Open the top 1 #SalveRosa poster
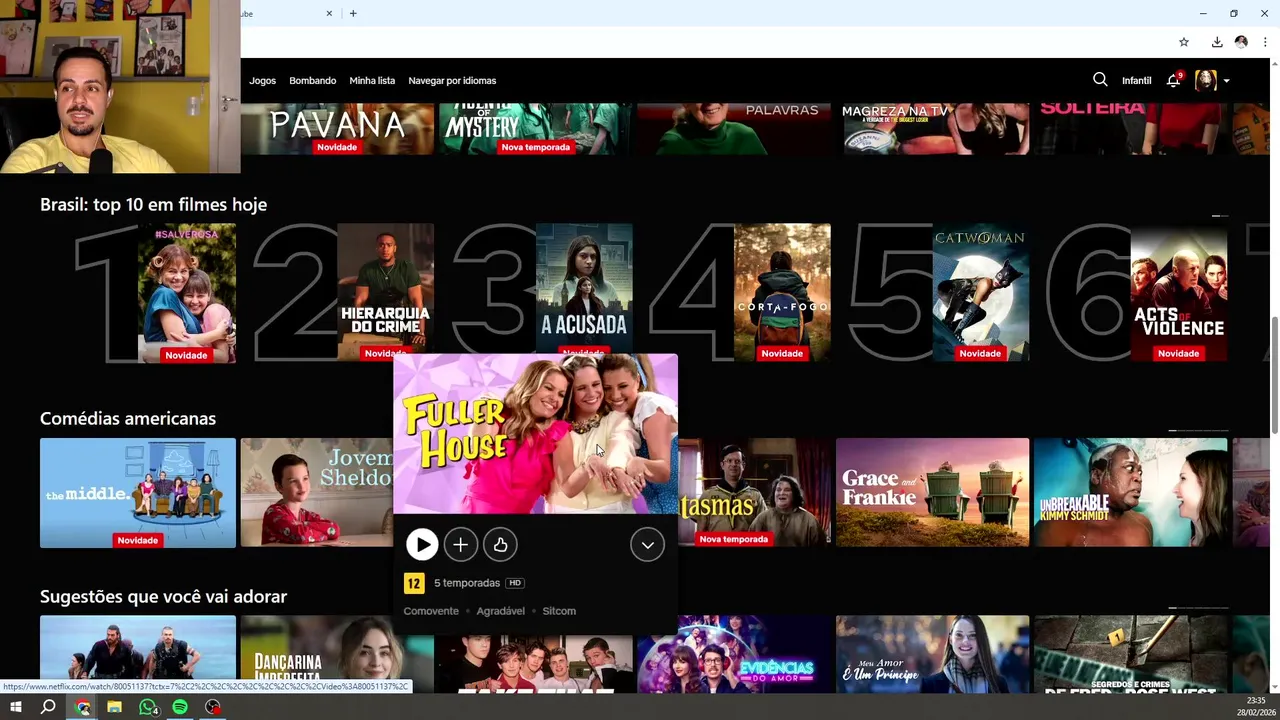 pos(187,293)
